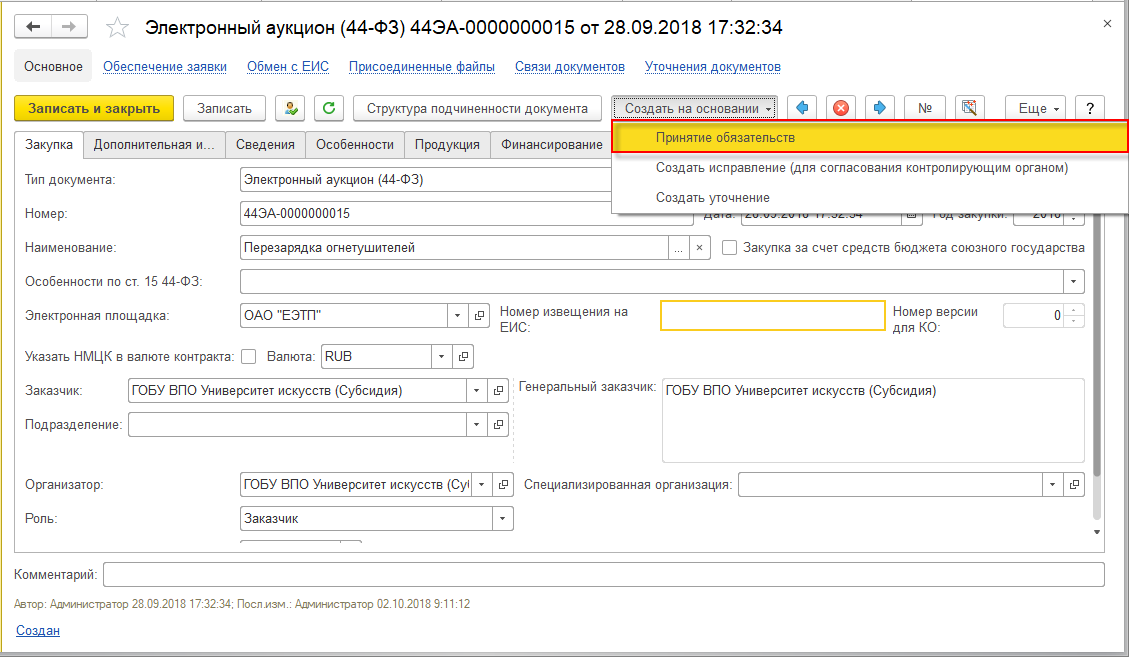Expand the Особенности по ст. 15 dropdown

point(1074,282)
